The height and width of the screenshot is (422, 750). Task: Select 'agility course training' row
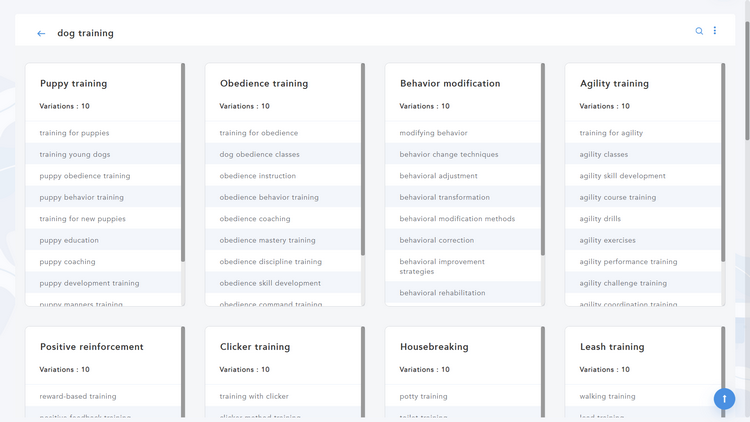[x=643, y=197]
